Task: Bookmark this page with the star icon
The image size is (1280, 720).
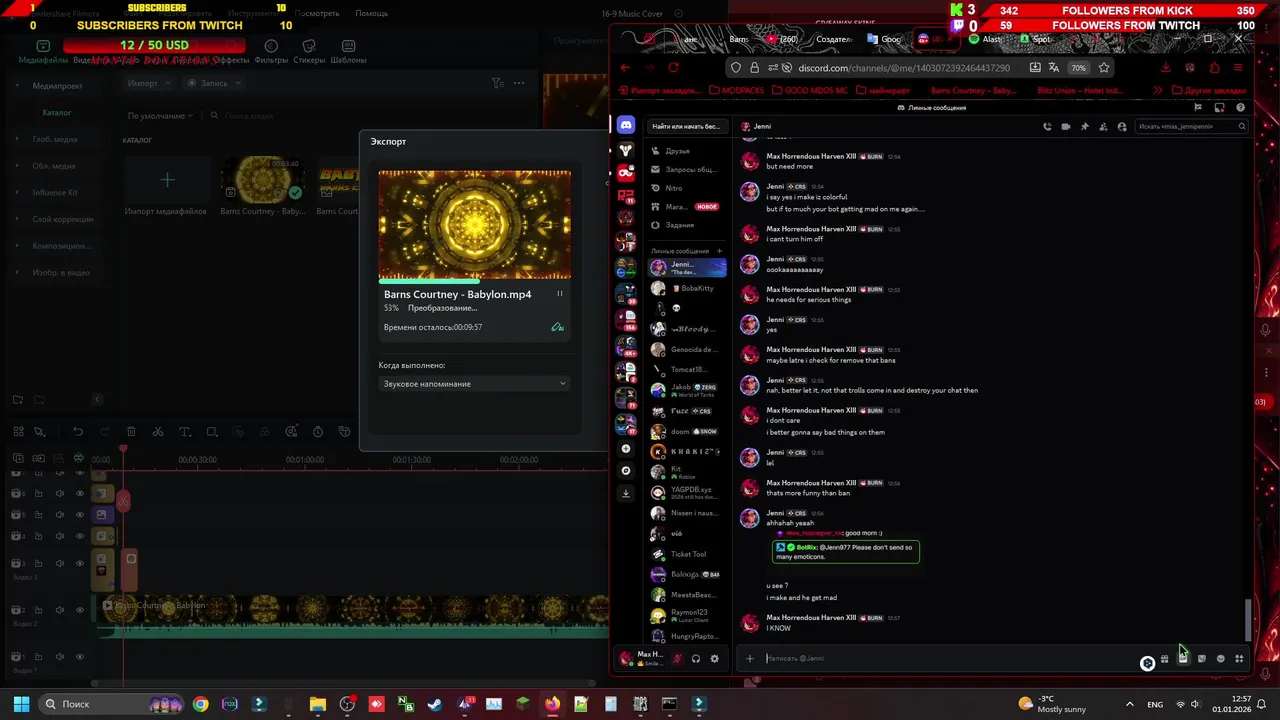Action: (x=1104, y=68)
